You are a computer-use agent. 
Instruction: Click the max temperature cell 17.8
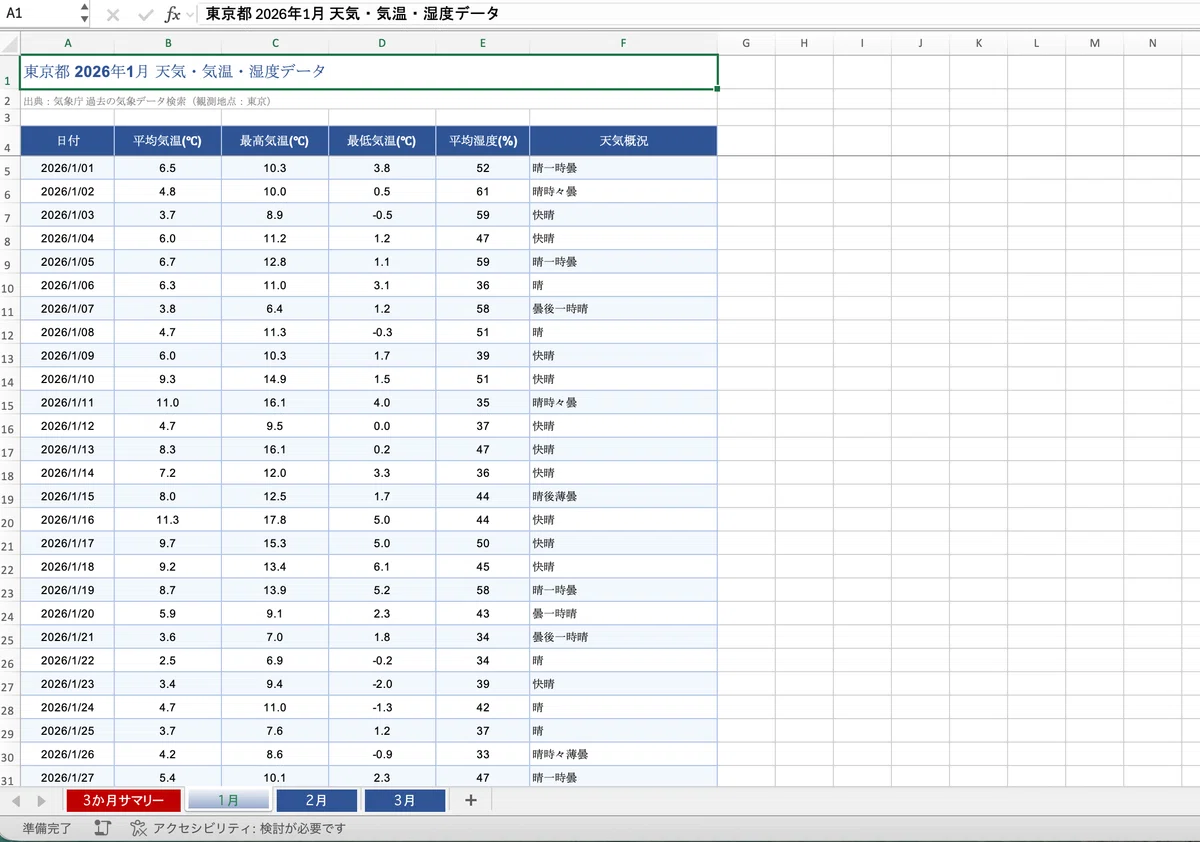click(x=275, y=520)
